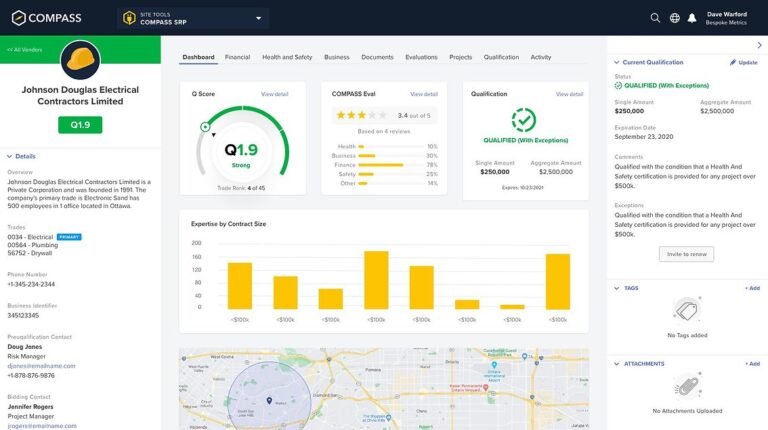Add a new attachment
The height and width of the screenshot is (430, 768).
752,364
